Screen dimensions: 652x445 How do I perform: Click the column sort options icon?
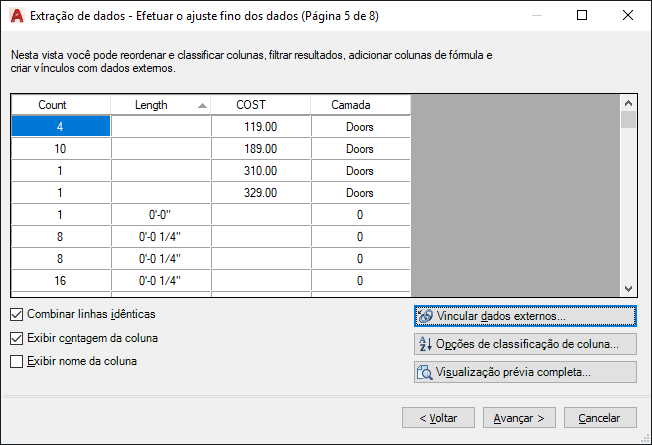(x=425, y=344)
